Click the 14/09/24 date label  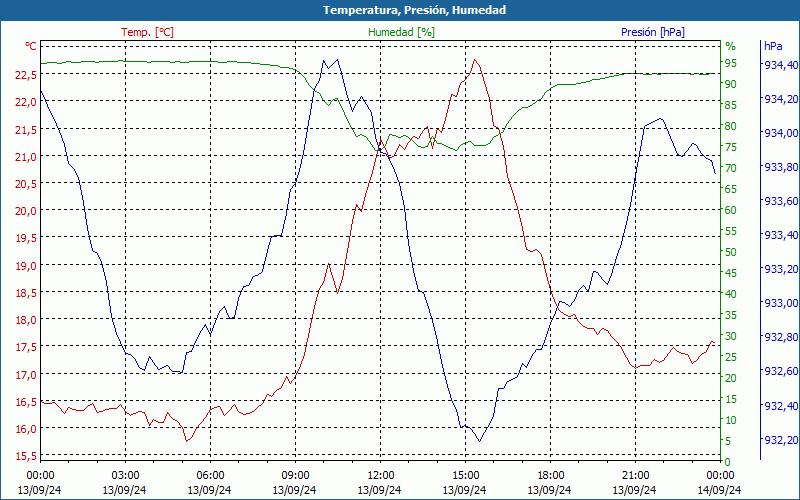(719, 490)
